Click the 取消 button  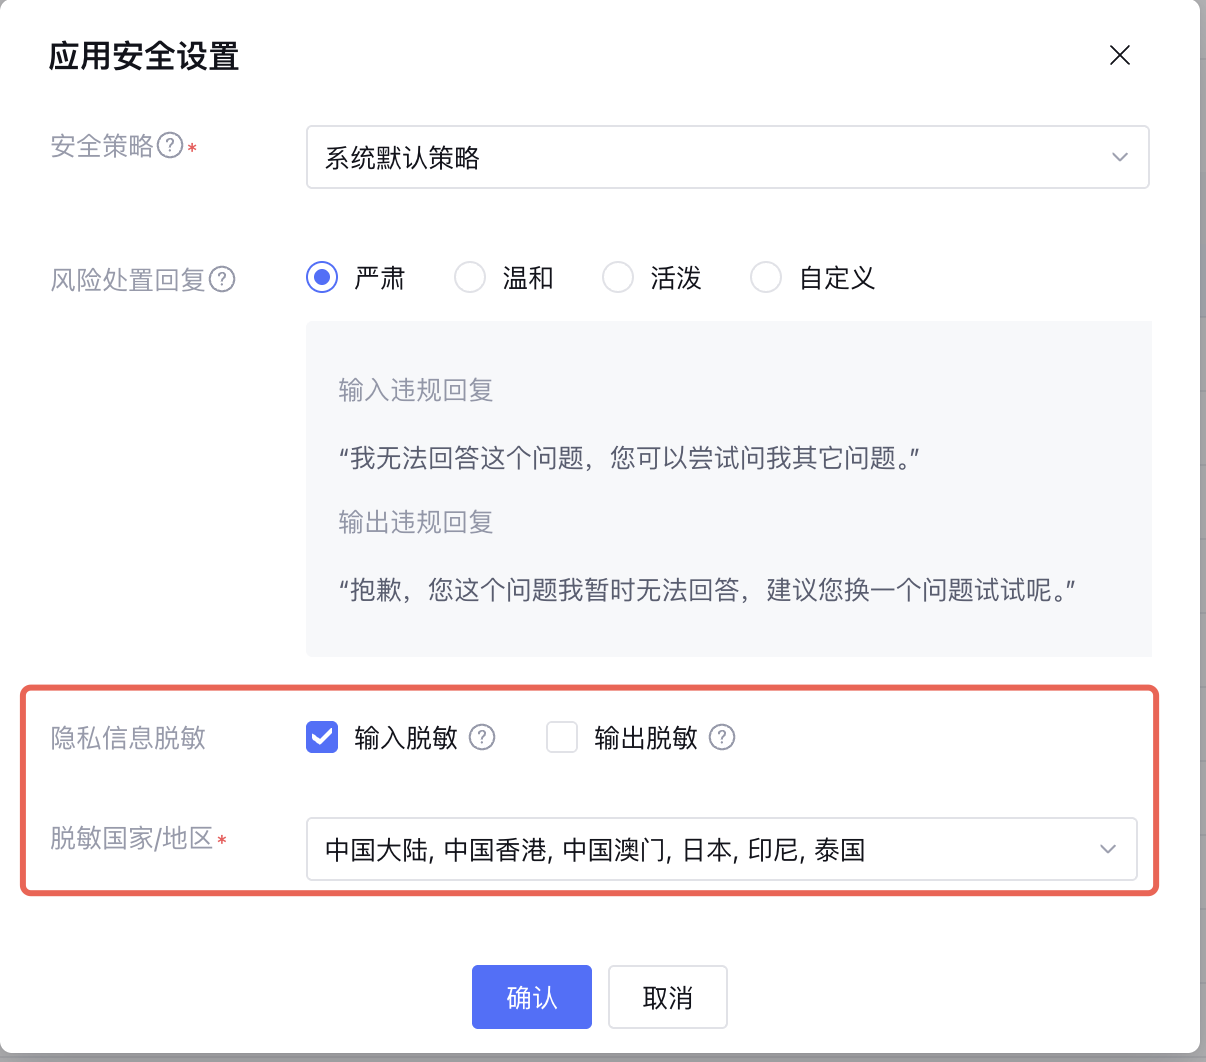pos(668,997)
